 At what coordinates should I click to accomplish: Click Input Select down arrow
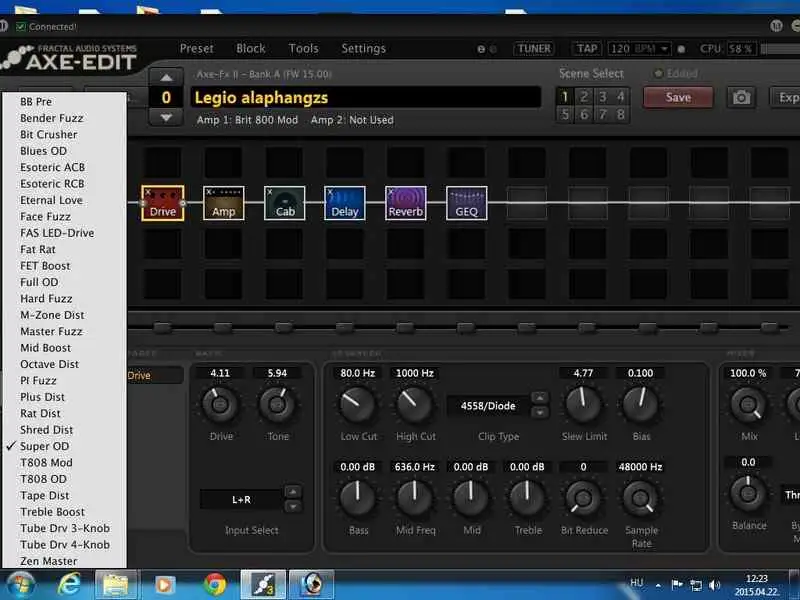coord(293,506)
